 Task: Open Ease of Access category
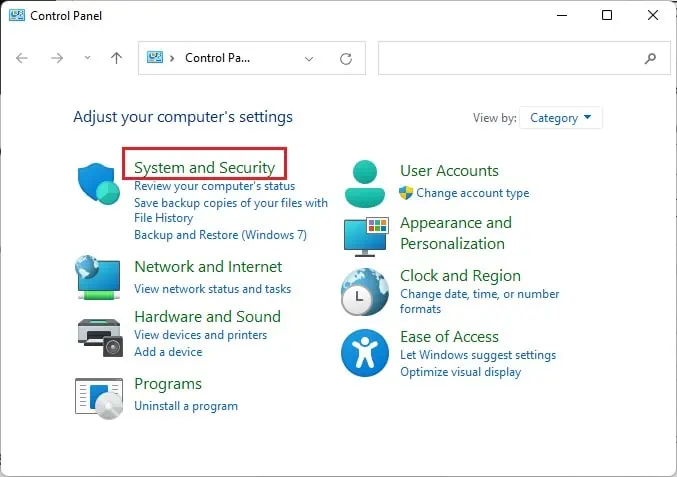coord(449,337)
